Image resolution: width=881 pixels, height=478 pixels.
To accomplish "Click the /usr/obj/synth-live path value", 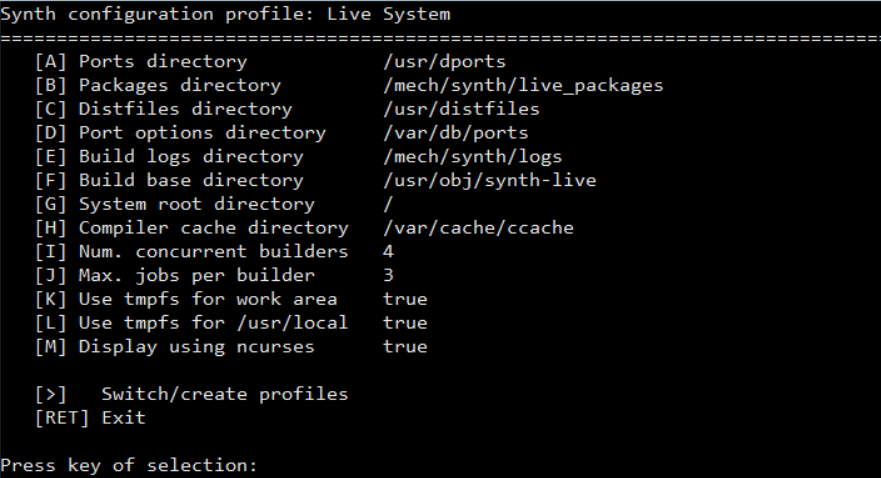I will [x=489, y=181].
